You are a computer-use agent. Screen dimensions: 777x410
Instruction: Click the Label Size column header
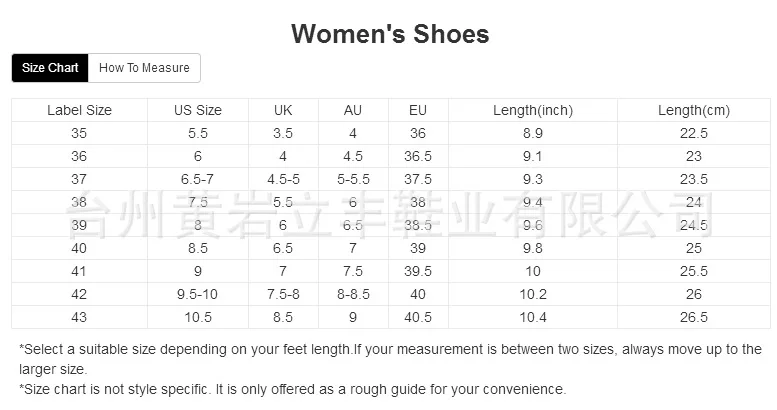point(79,110)
